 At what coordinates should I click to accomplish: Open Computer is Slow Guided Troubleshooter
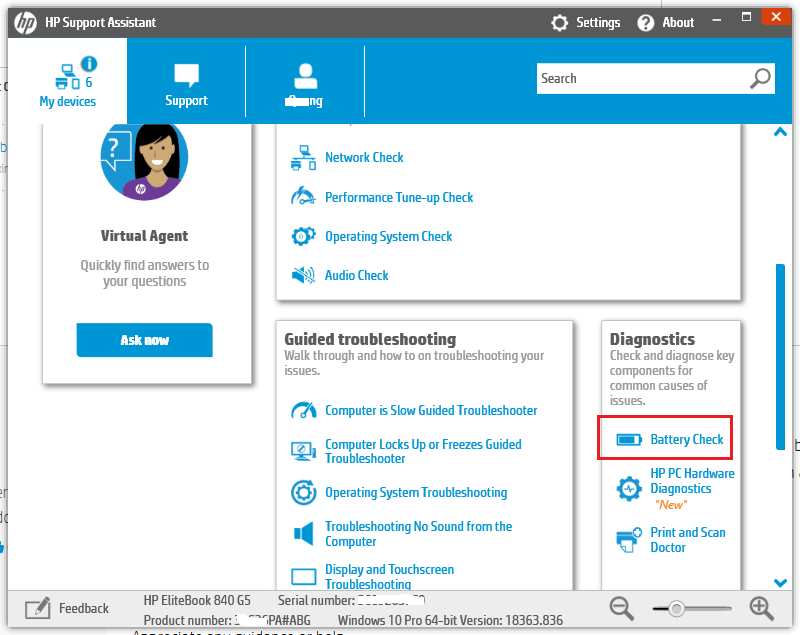coord(431,411)
